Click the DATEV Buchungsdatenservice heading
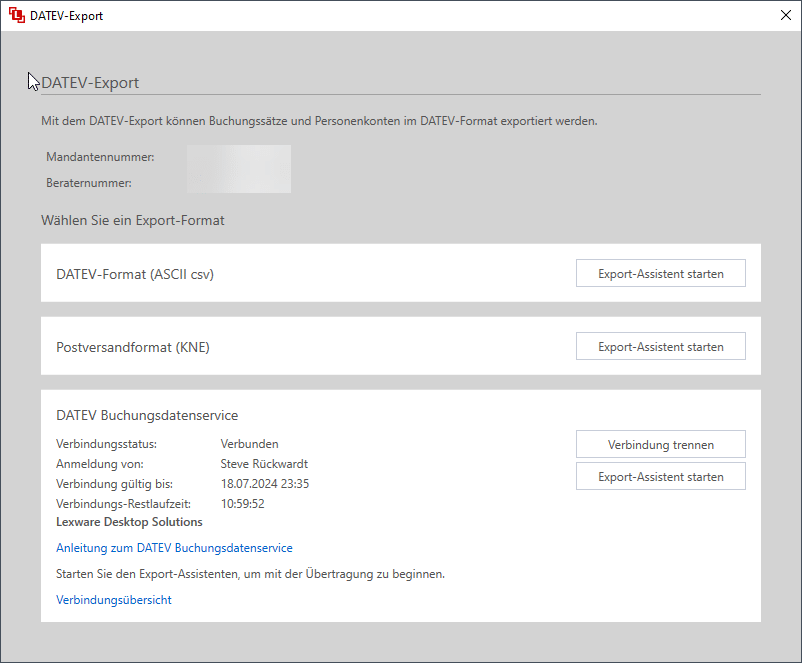The width and height of the screenshot is (802, 663). point(147,415)
